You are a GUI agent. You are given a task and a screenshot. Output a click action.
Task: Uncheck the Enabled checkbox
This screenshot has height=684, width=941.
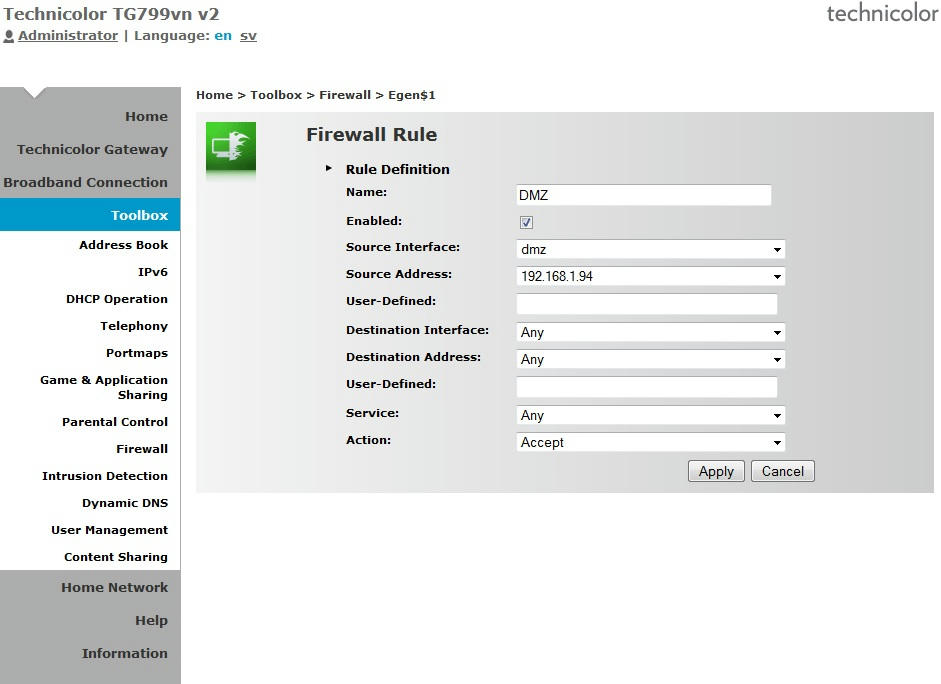(526, 222)
